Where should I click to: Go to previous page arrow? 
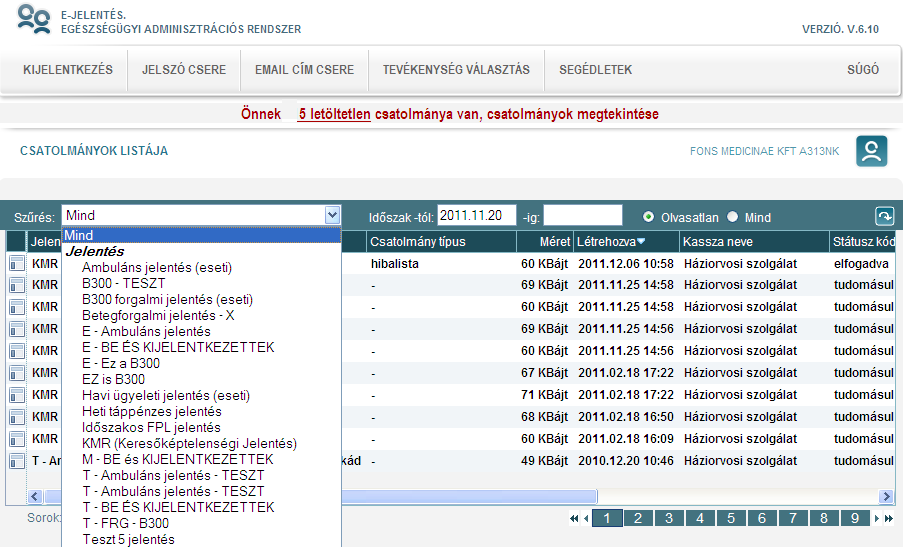[586, 518]
